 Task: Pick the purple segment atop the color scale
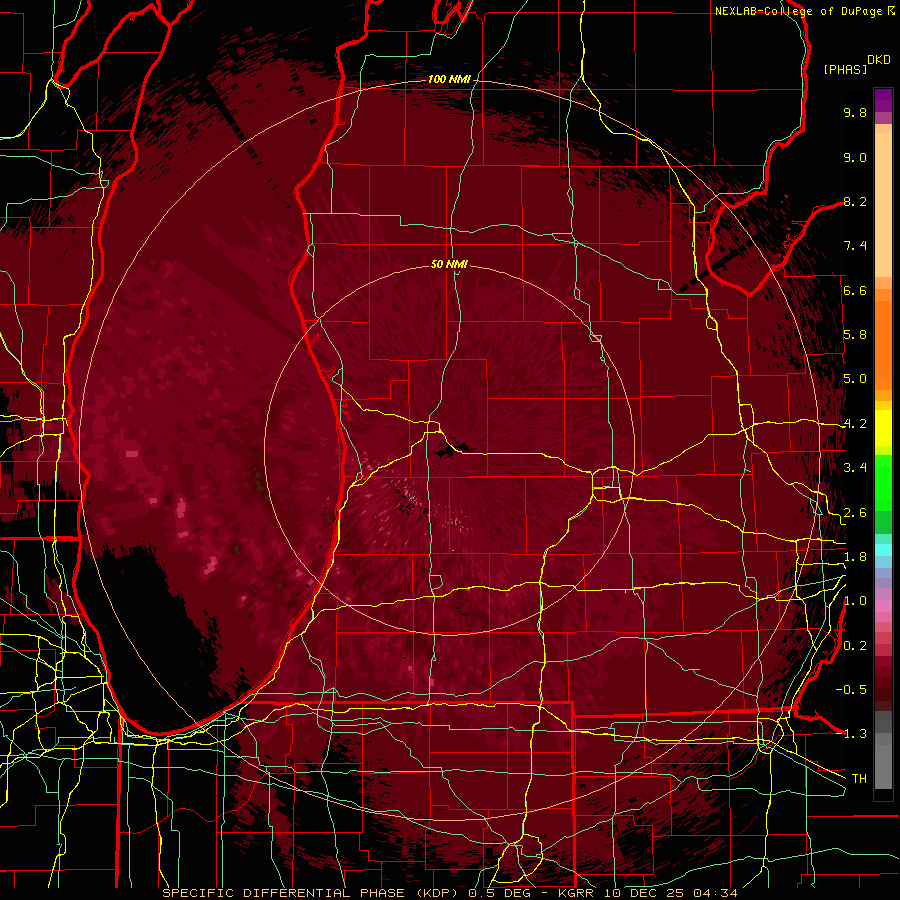(883, 100)
